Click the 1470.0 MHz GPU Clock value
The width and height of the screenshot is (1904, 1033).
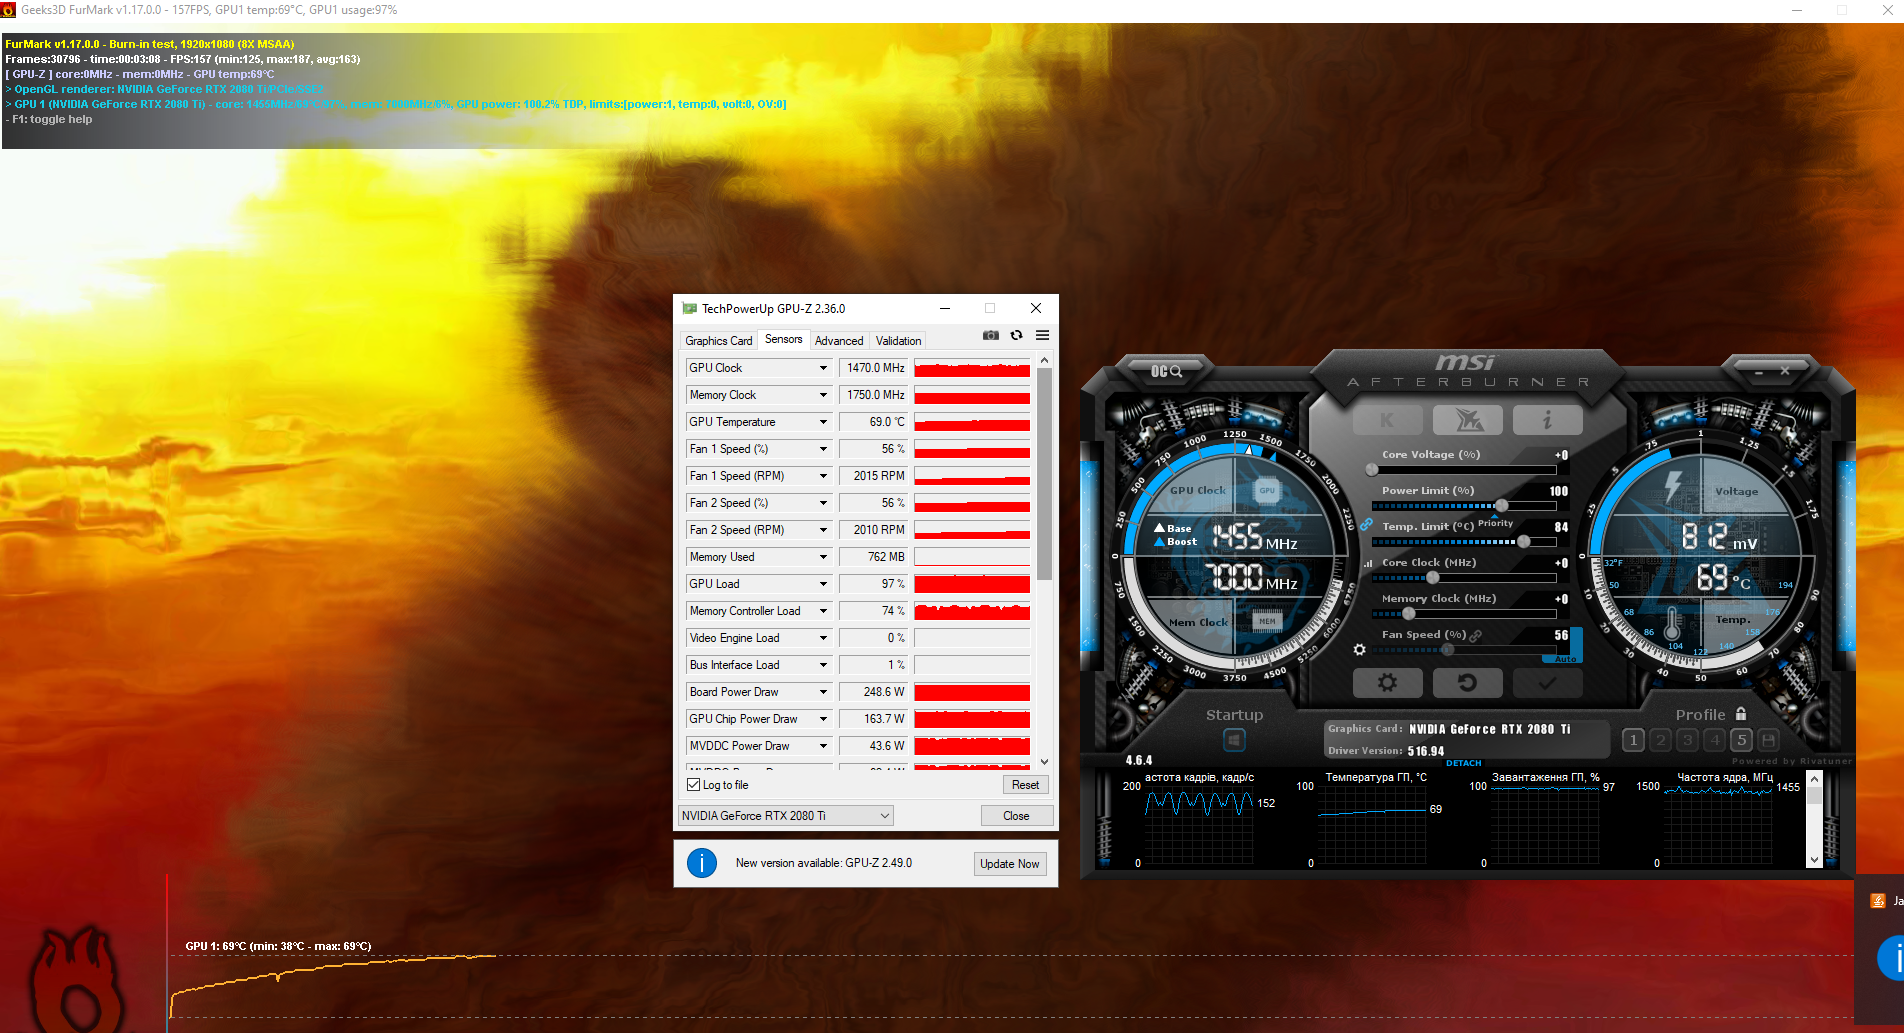[x=875, y=368]
